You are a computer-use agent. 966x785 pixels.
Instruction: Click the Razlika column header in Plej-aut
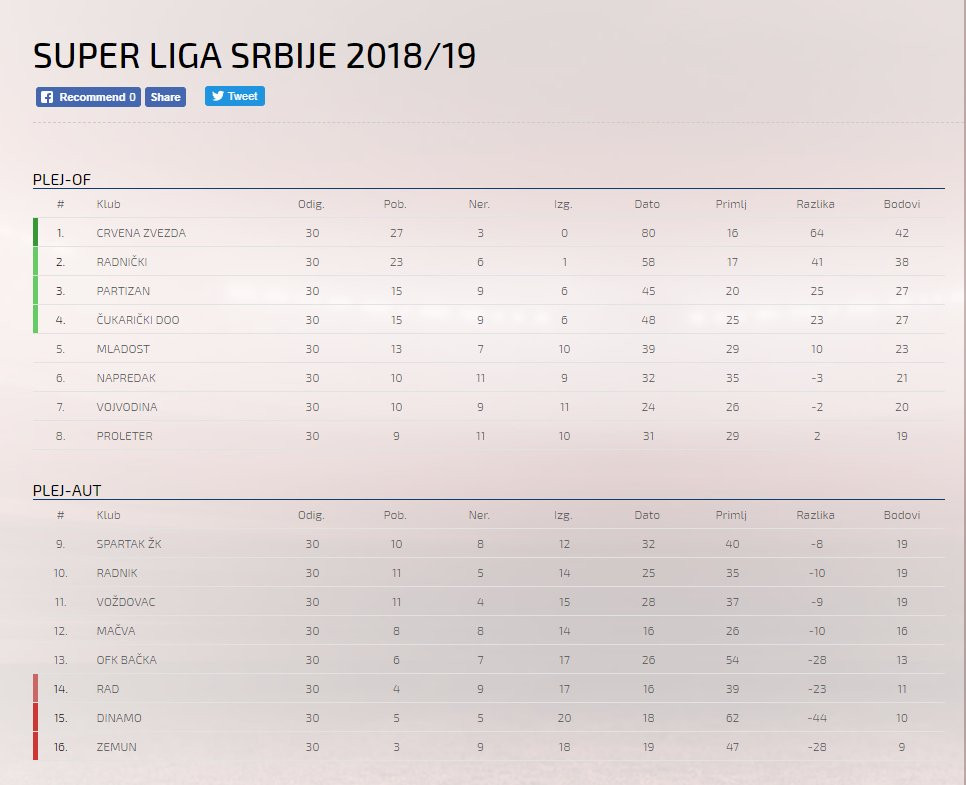pyautogui.click(x=815, y=515)
